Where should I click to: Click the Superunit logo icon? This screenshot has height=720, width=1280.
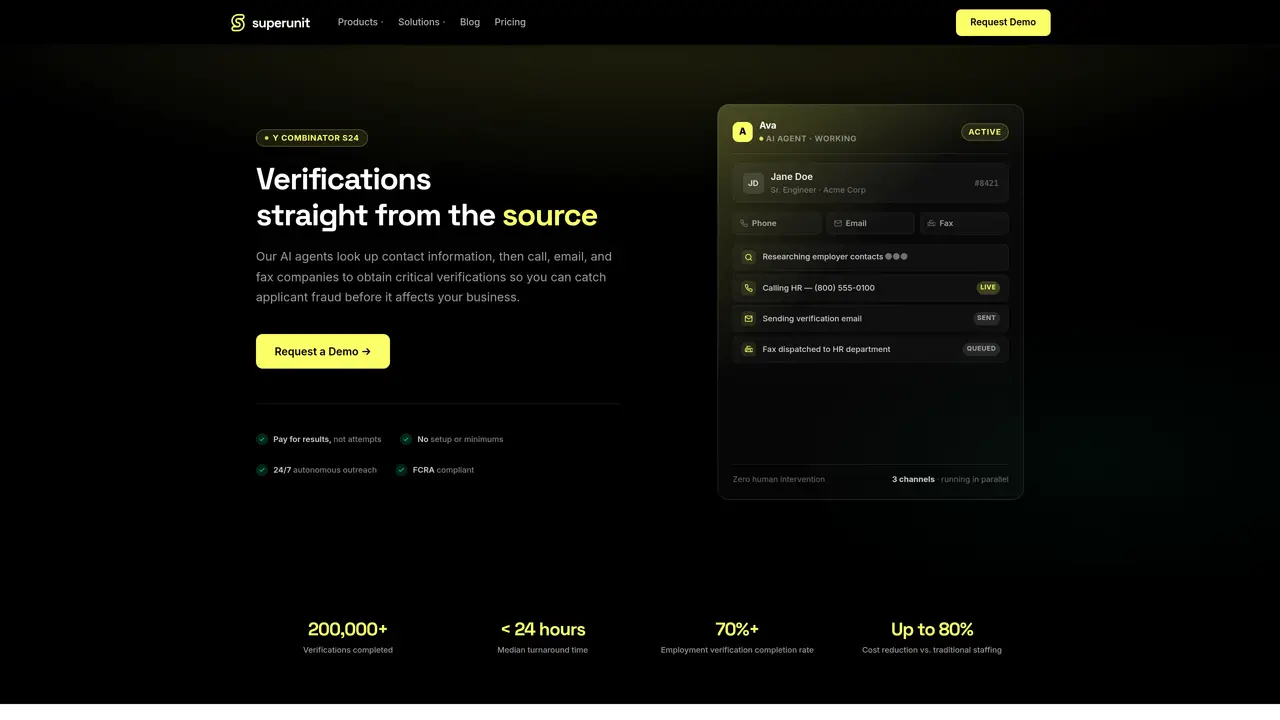(238, 22)
